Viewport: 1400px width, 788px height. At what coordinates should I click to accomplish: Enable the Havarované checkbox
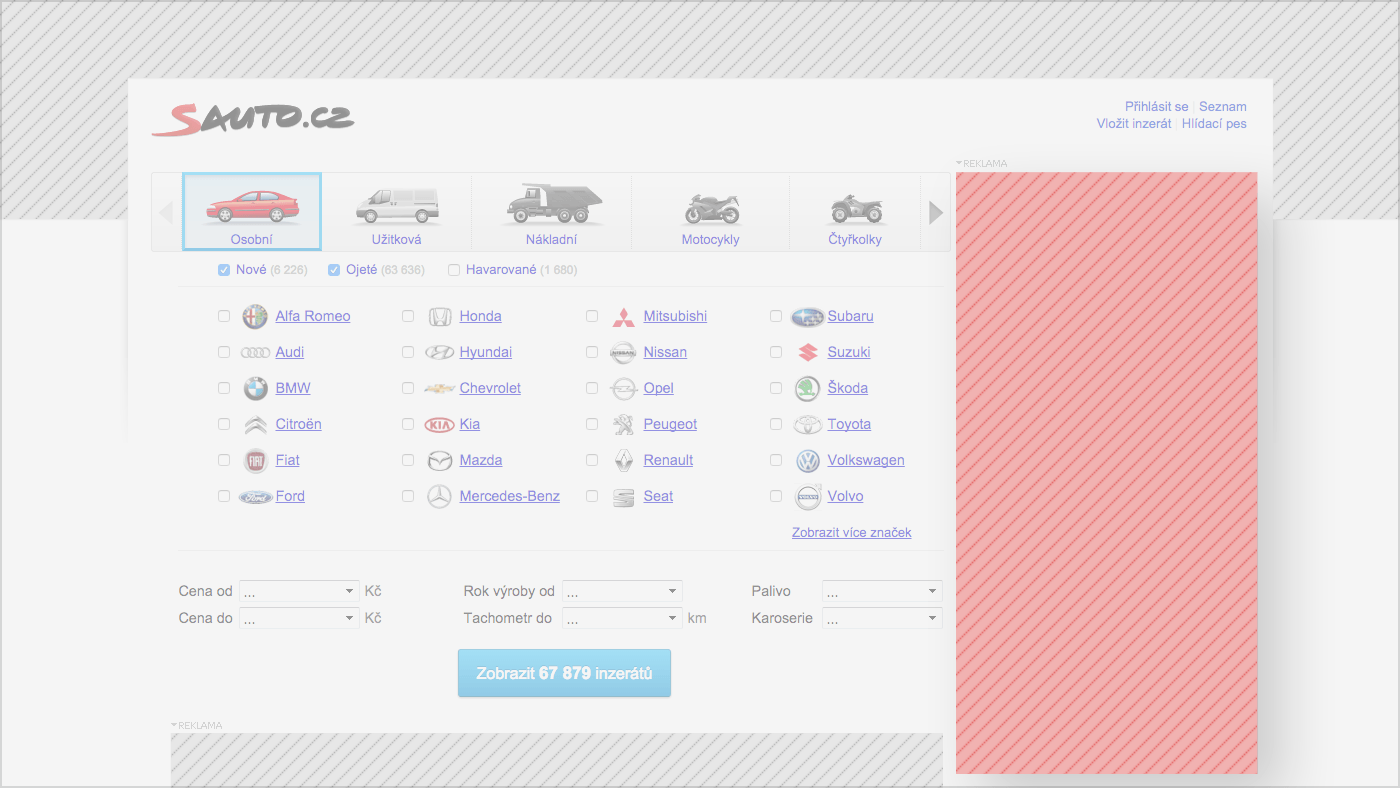[454, 270]
